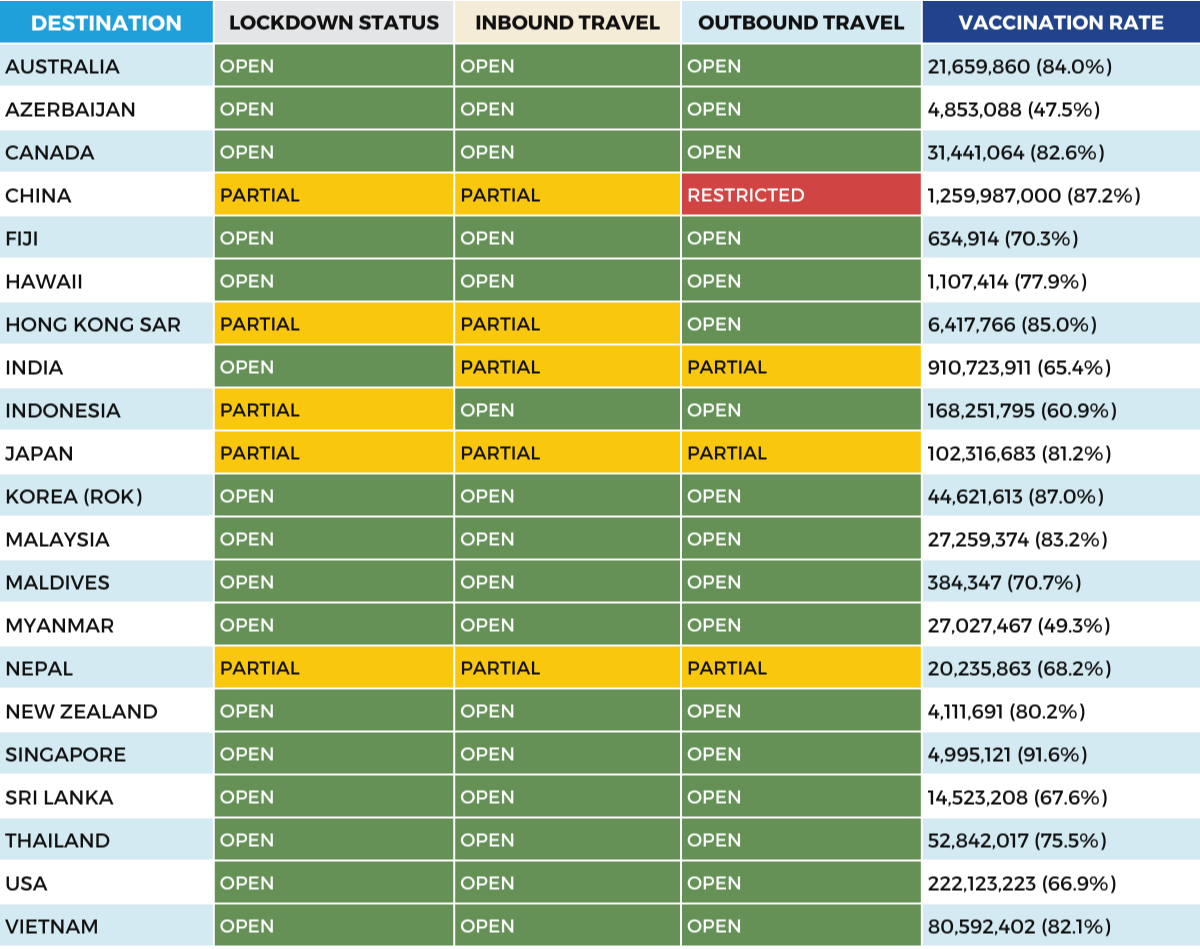Click India's PARTIAL inbound travel cell
The image size is (1200, 949).
(568, 367)
